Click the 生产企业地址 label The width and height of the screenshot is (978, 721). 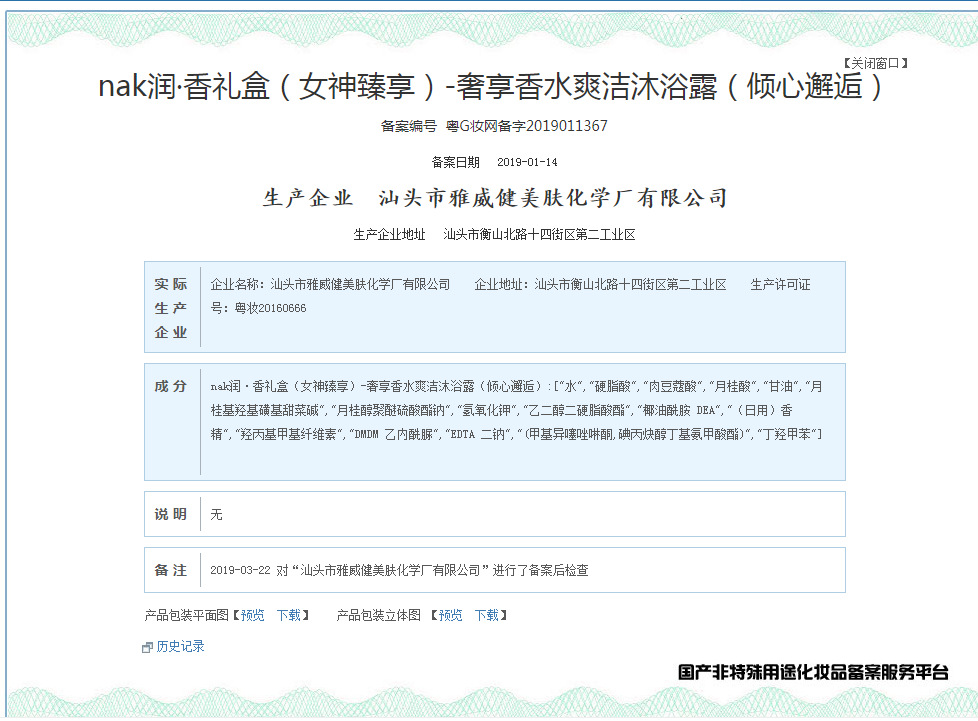click(389, 235)
